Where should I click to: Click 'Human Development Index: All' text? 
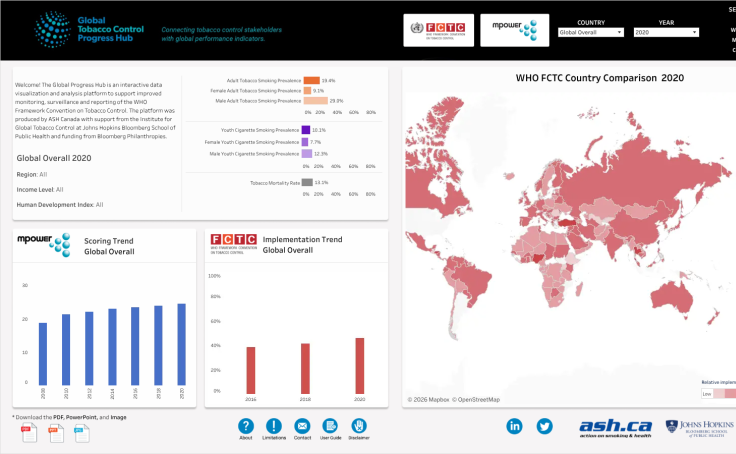click(60, 205)
